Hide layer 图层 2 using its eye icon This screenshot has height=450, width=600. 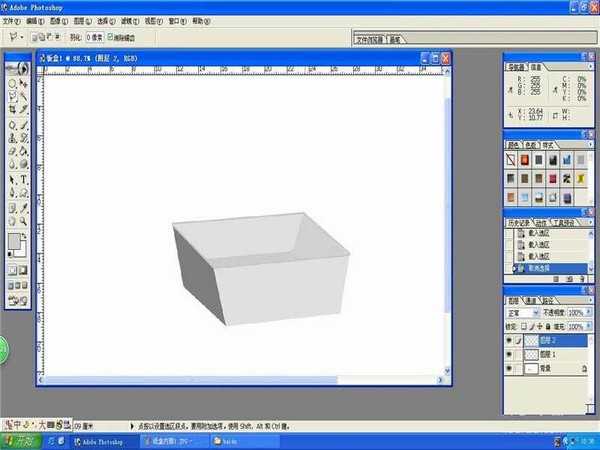pyautogui.click(x=510, y=340)
